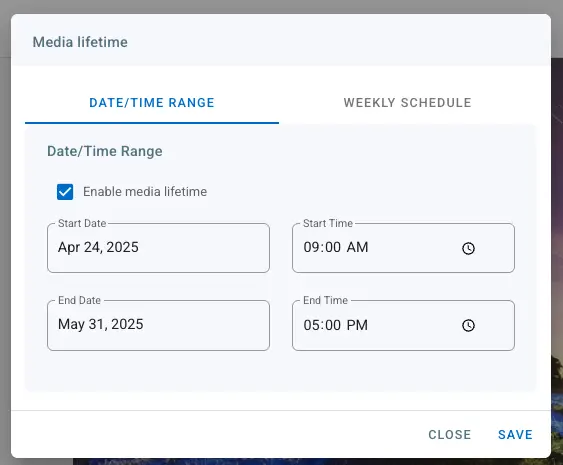Open the Start Date field showing Apr 24, 2025
The image size is (563, 465).
click(x=158, y=248)
